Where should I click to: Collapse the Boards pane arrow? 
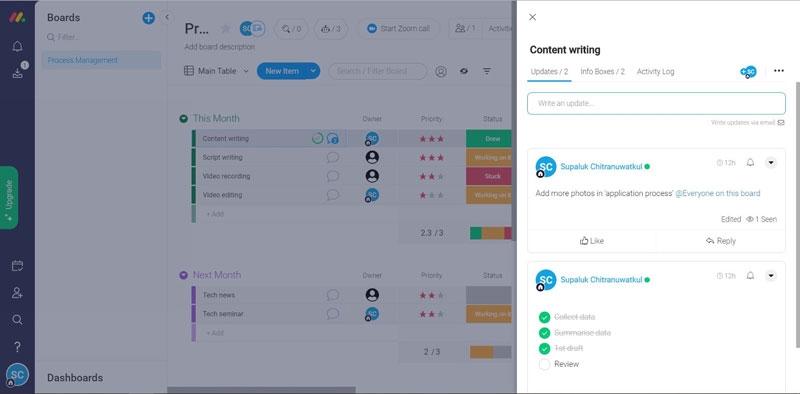click(x=166, y=17)
